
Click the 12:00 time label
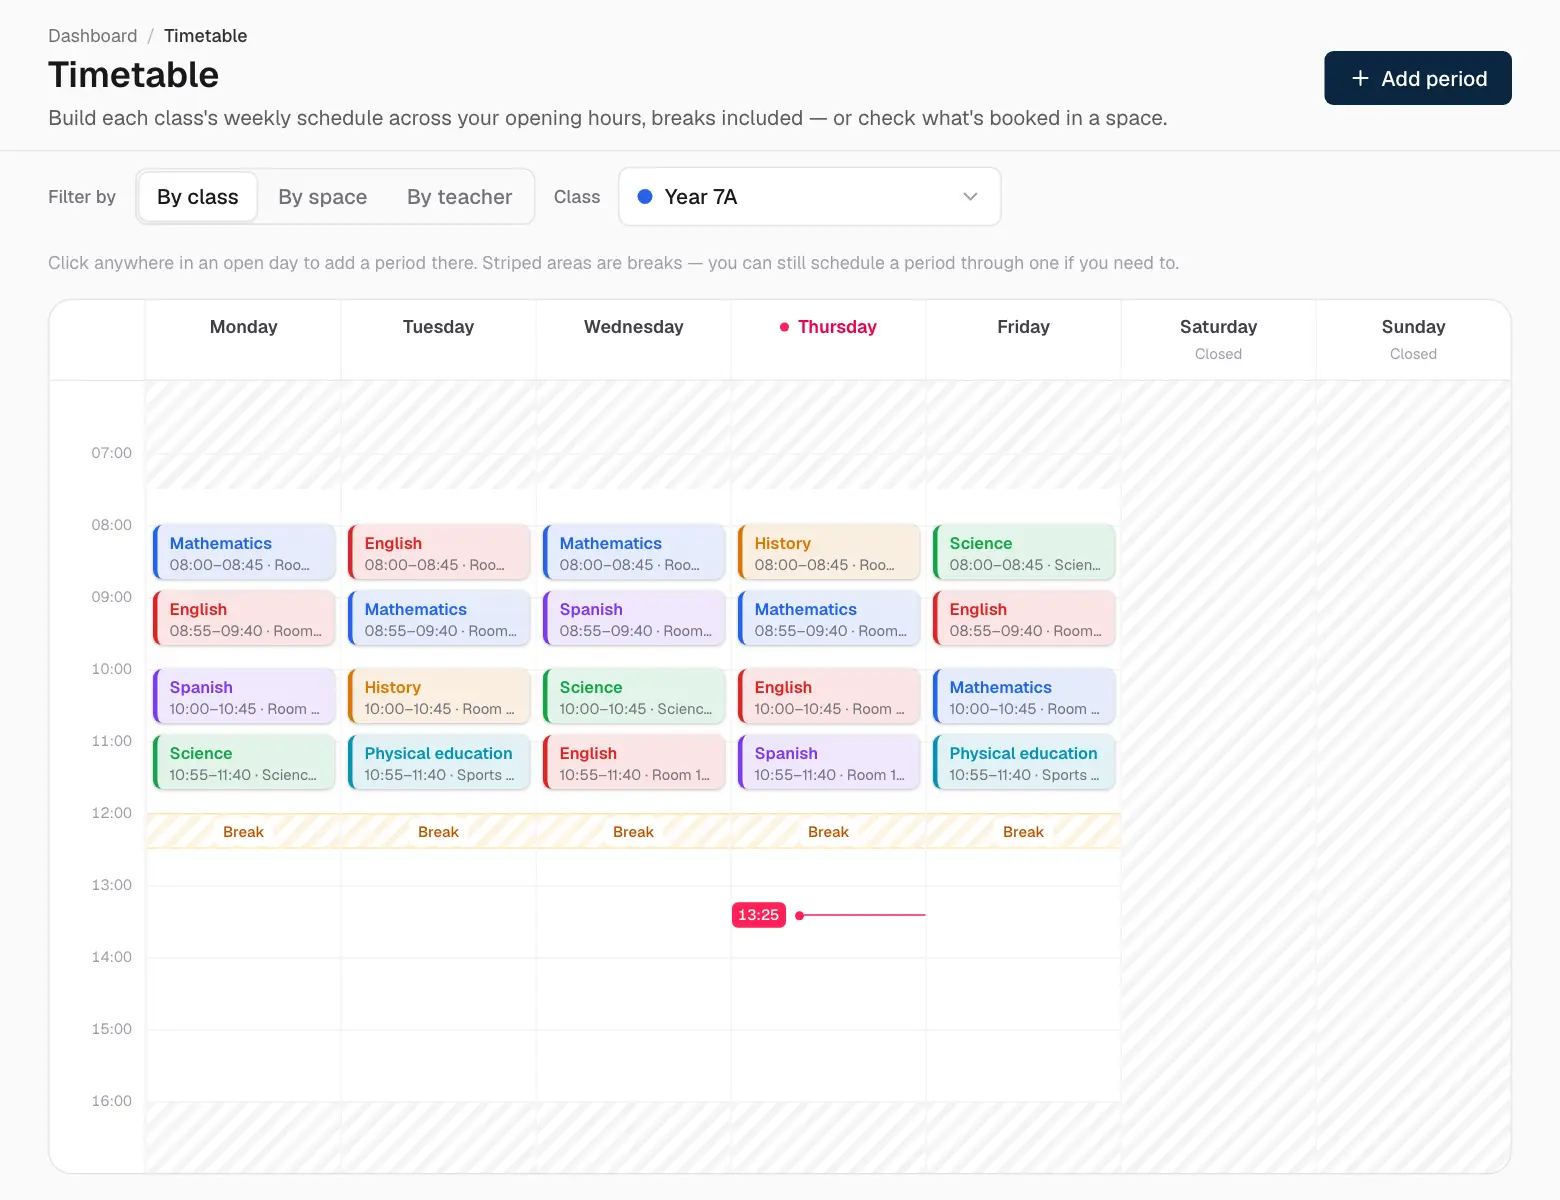click(x=112, y=813)
